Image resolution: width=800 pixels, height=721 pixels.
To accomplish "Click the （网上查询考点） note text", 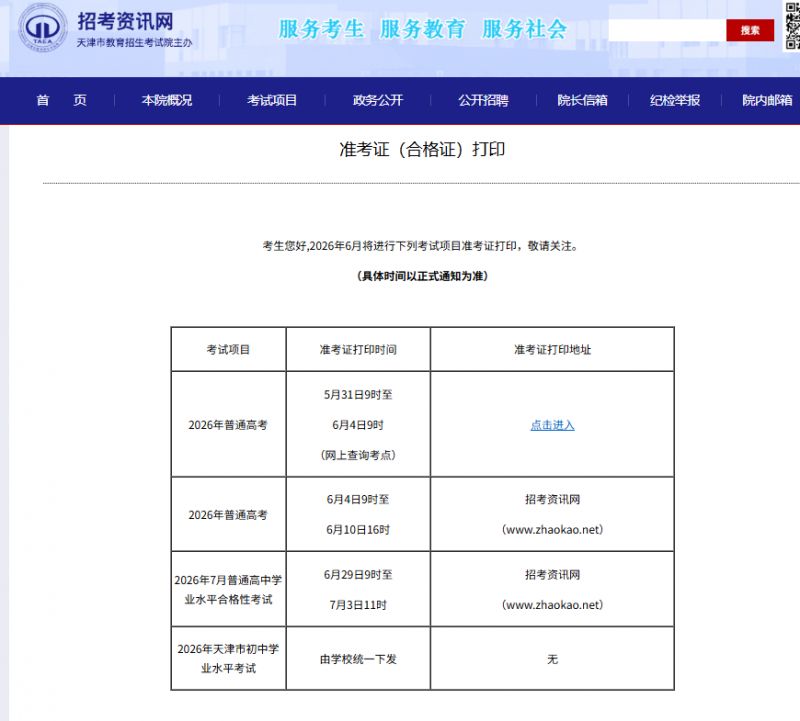I will click(x=358, y=455).
